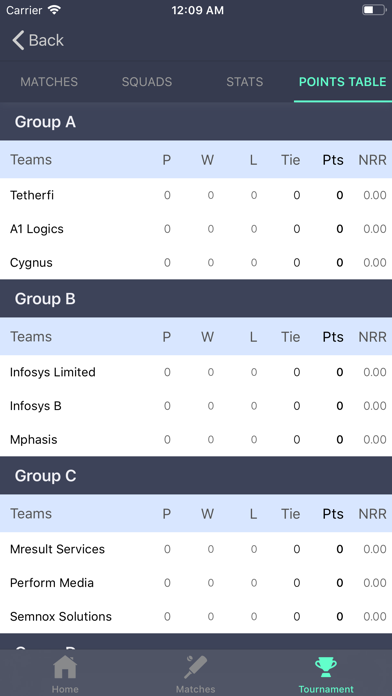
Task: Open the STATS tab
Action: (x=245, y=82)
